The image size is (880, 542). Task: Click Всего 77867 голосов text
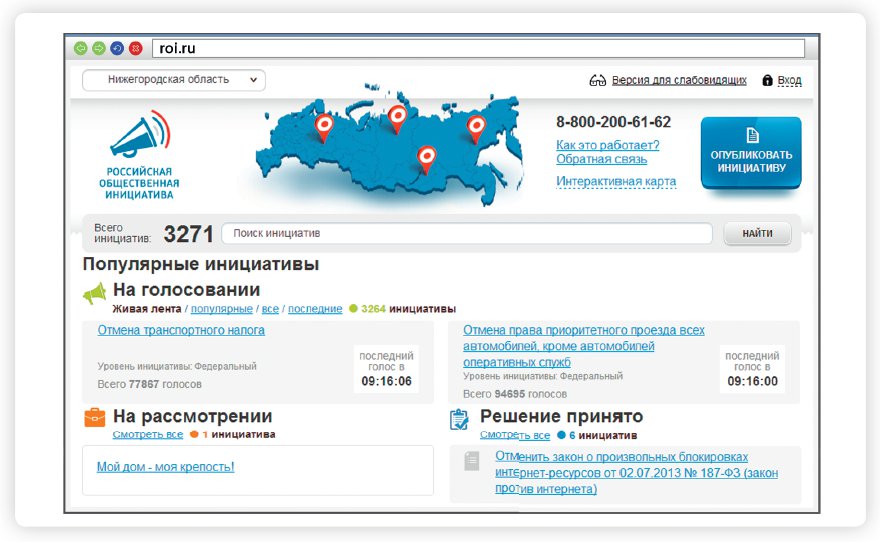(x=149, y=384)
